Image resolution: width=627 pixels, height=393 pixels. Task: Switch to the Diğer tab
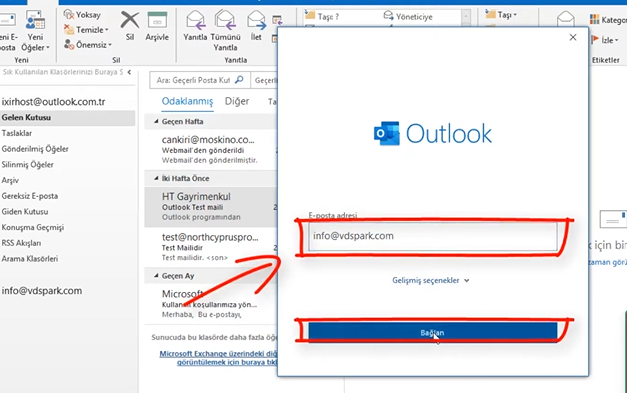pyautogui.click(x=237, y=101)
